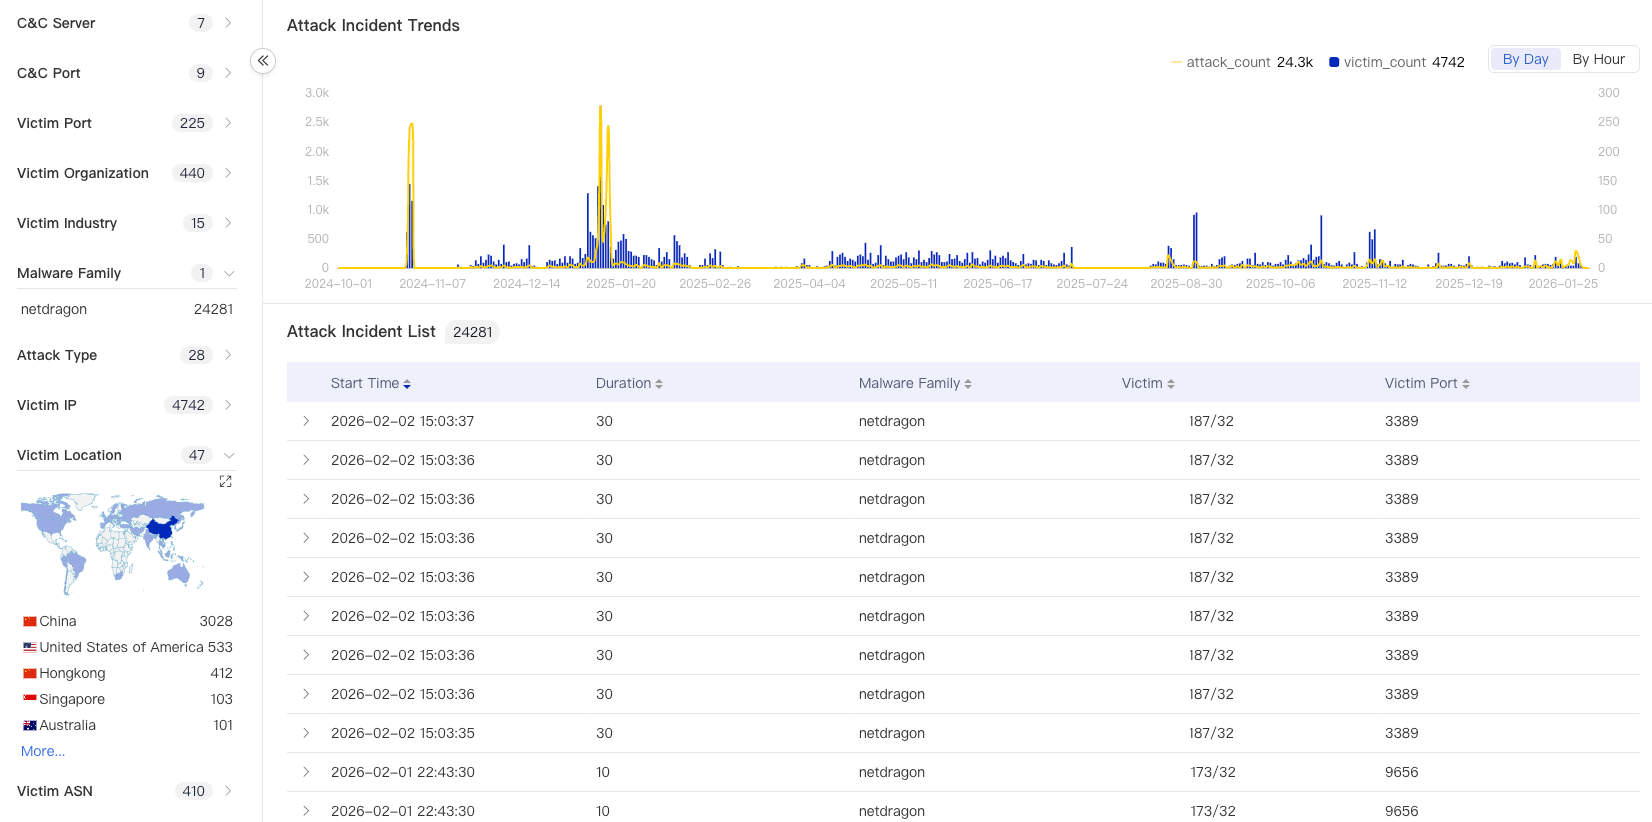Sort table by Start Time

[407, 384]
